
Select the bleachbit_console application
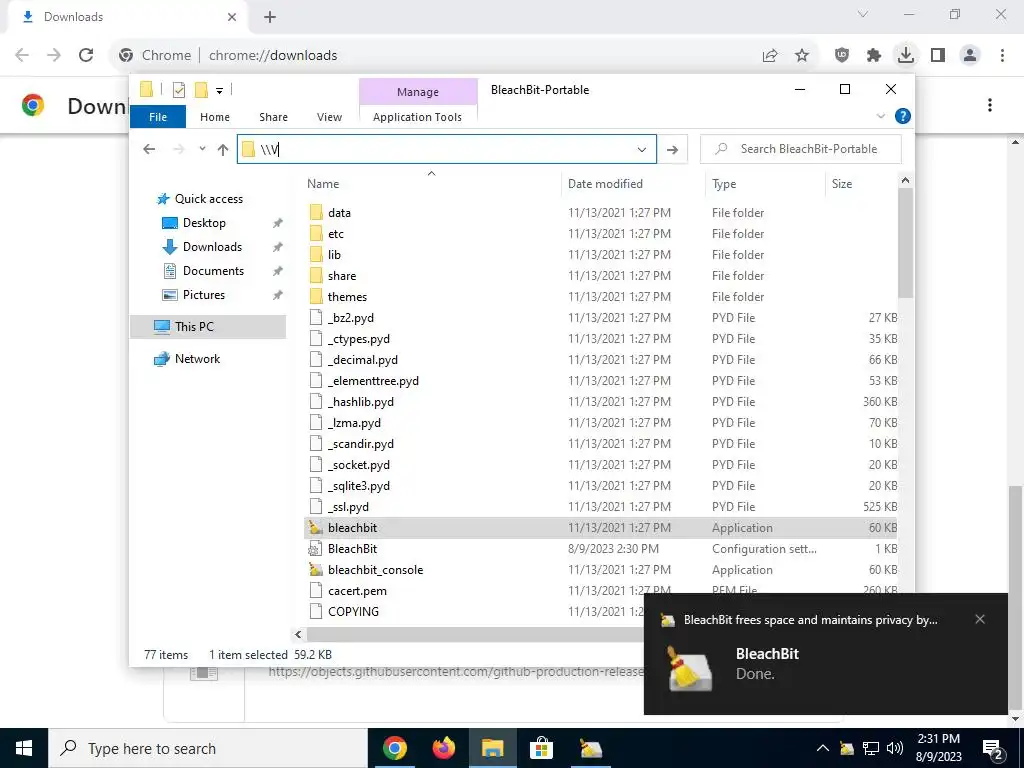pos(601,569)
